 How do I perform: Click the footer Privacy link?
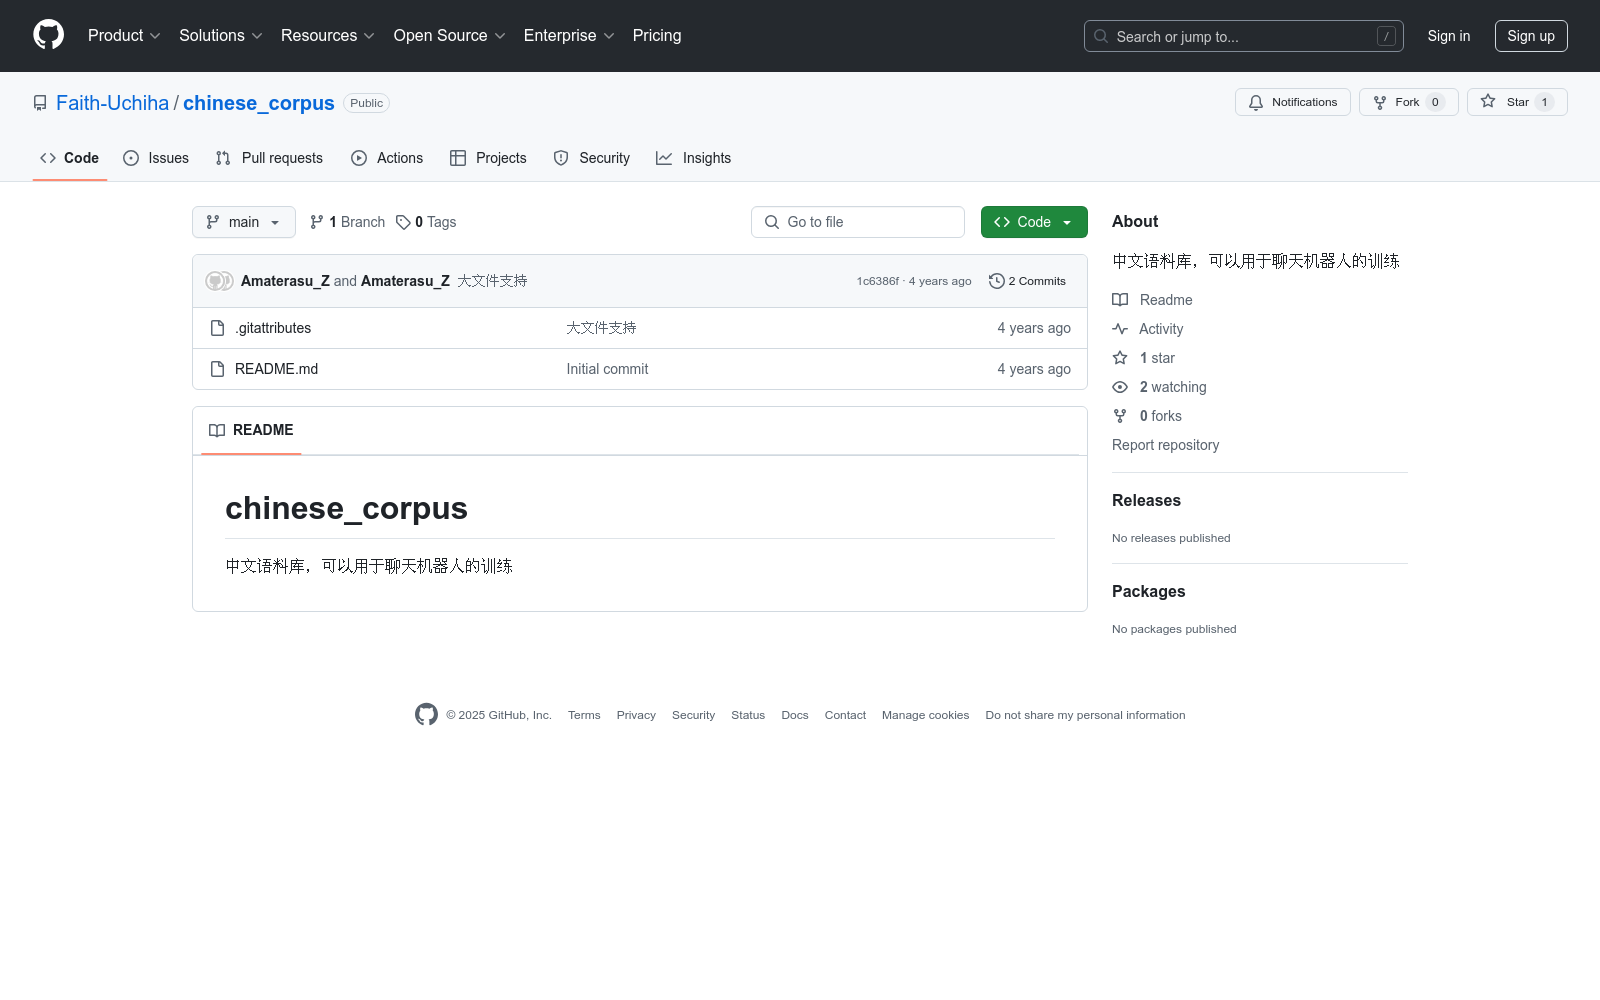pyautogui.click(x=636, y=715)
